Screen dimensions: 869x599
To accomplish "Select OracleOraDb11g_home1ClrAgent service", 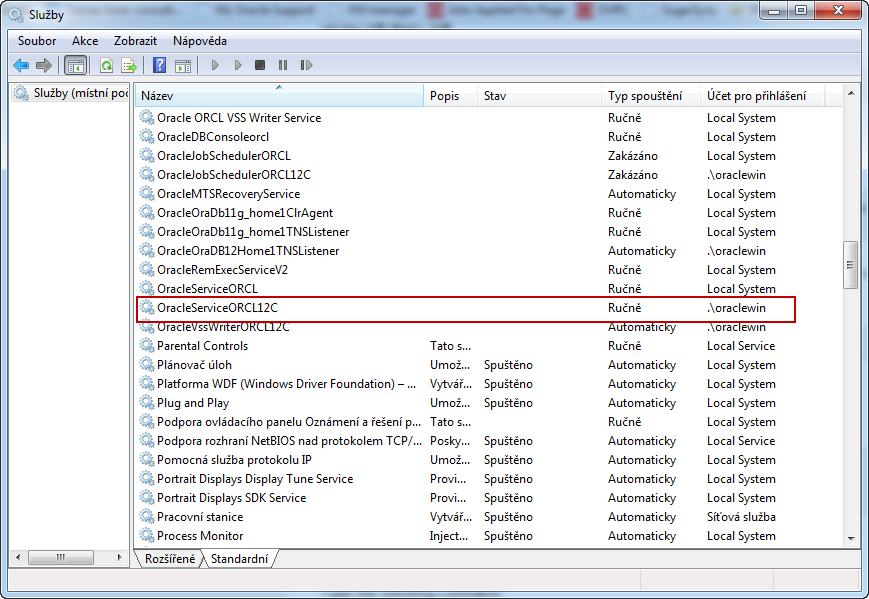I will [x=245, y=213].
